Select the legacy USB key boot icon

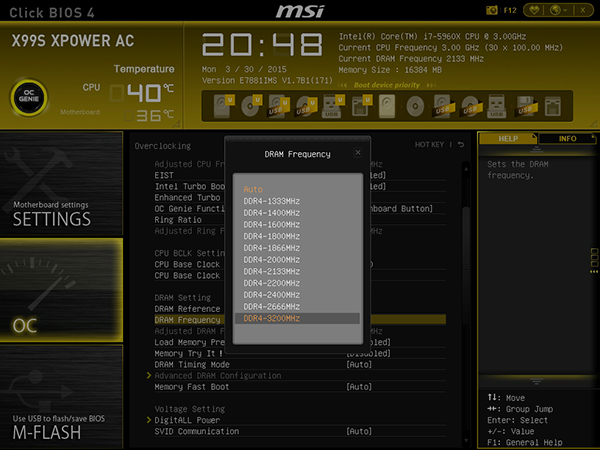[496, 106]
